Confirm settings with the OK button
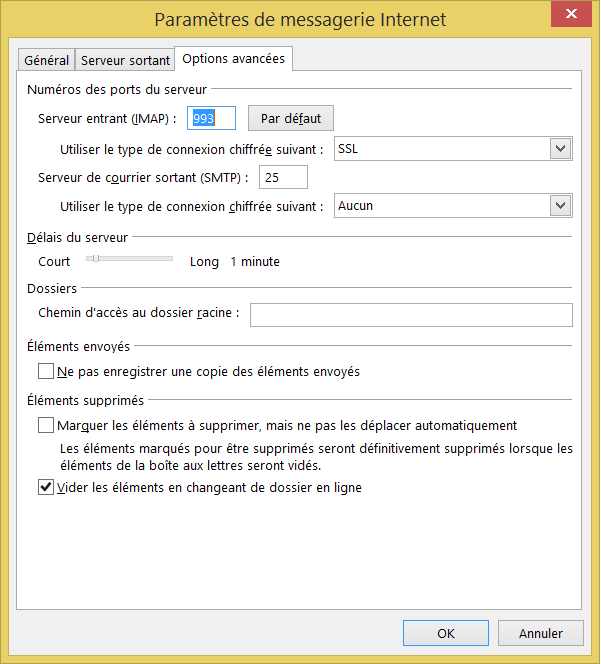This screenshot has height=664, width=601. pos(446,633)
